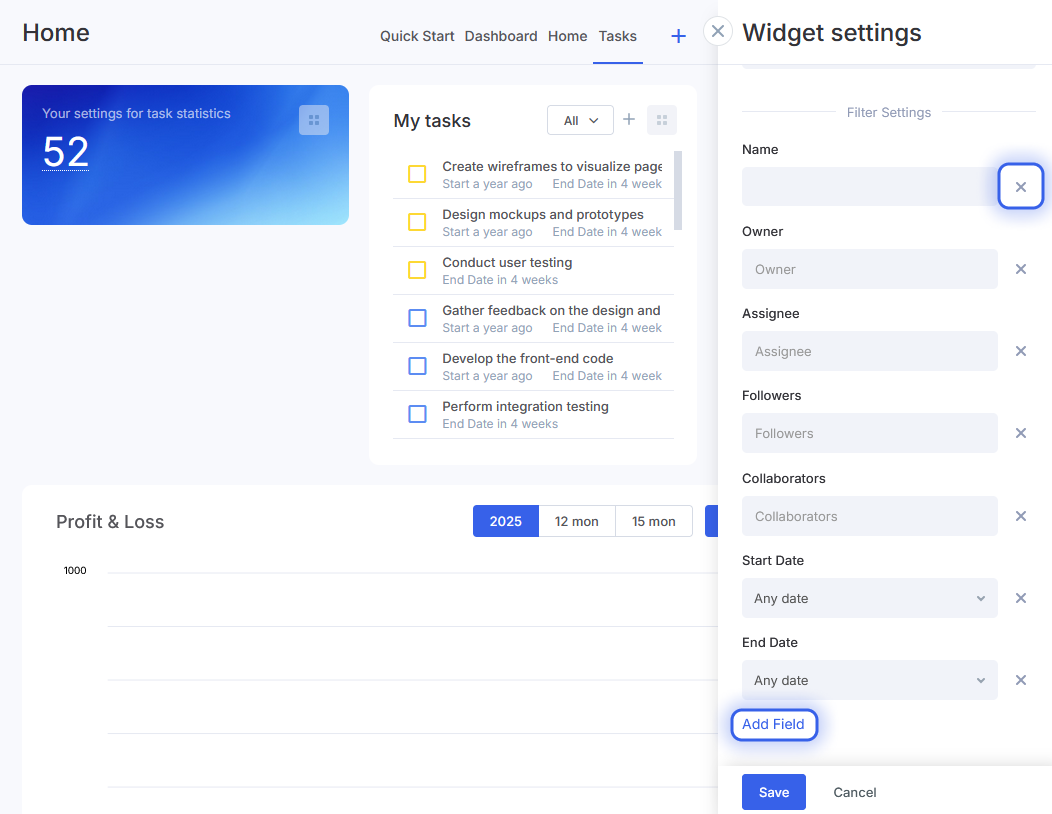Image resolution: width=1052 pixels, height=814 pixels.
Task: Switch to Dashboard tab
Action: [x=501, y=36]
